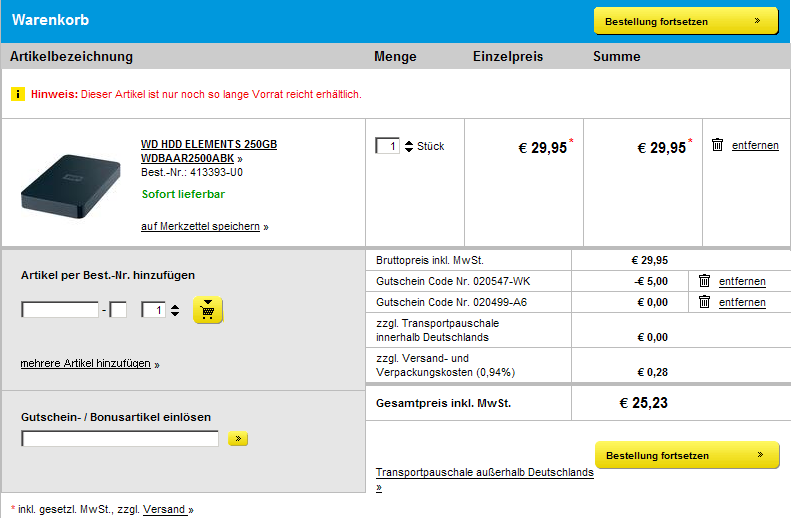This screenshot has height=518, width=791.
Task: Adjust the WD HDD quantity stepper arrows
Action: tap(408, 146)
